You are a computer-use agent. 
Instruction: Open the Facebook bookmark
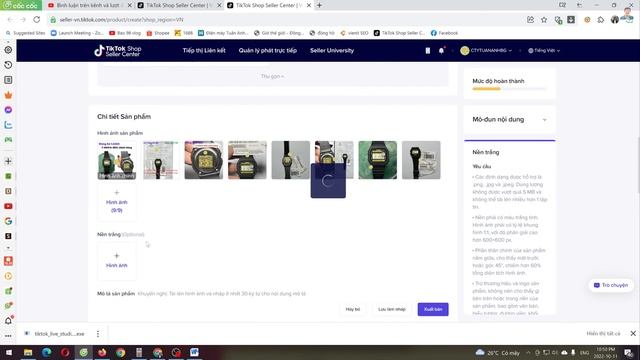444,33
